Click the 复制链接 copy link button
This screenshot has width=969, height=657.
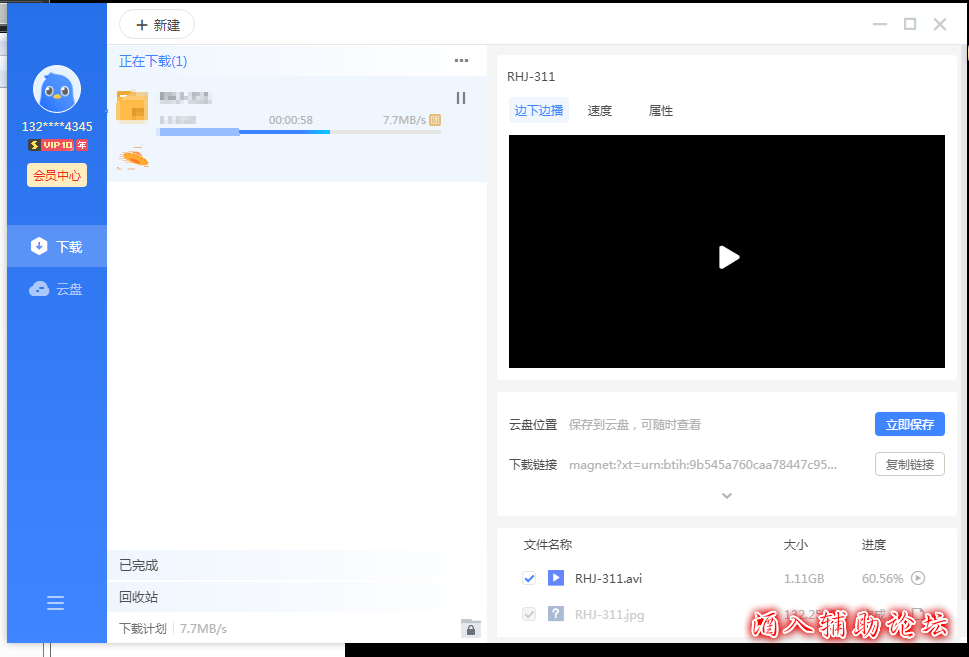point(909,464)
